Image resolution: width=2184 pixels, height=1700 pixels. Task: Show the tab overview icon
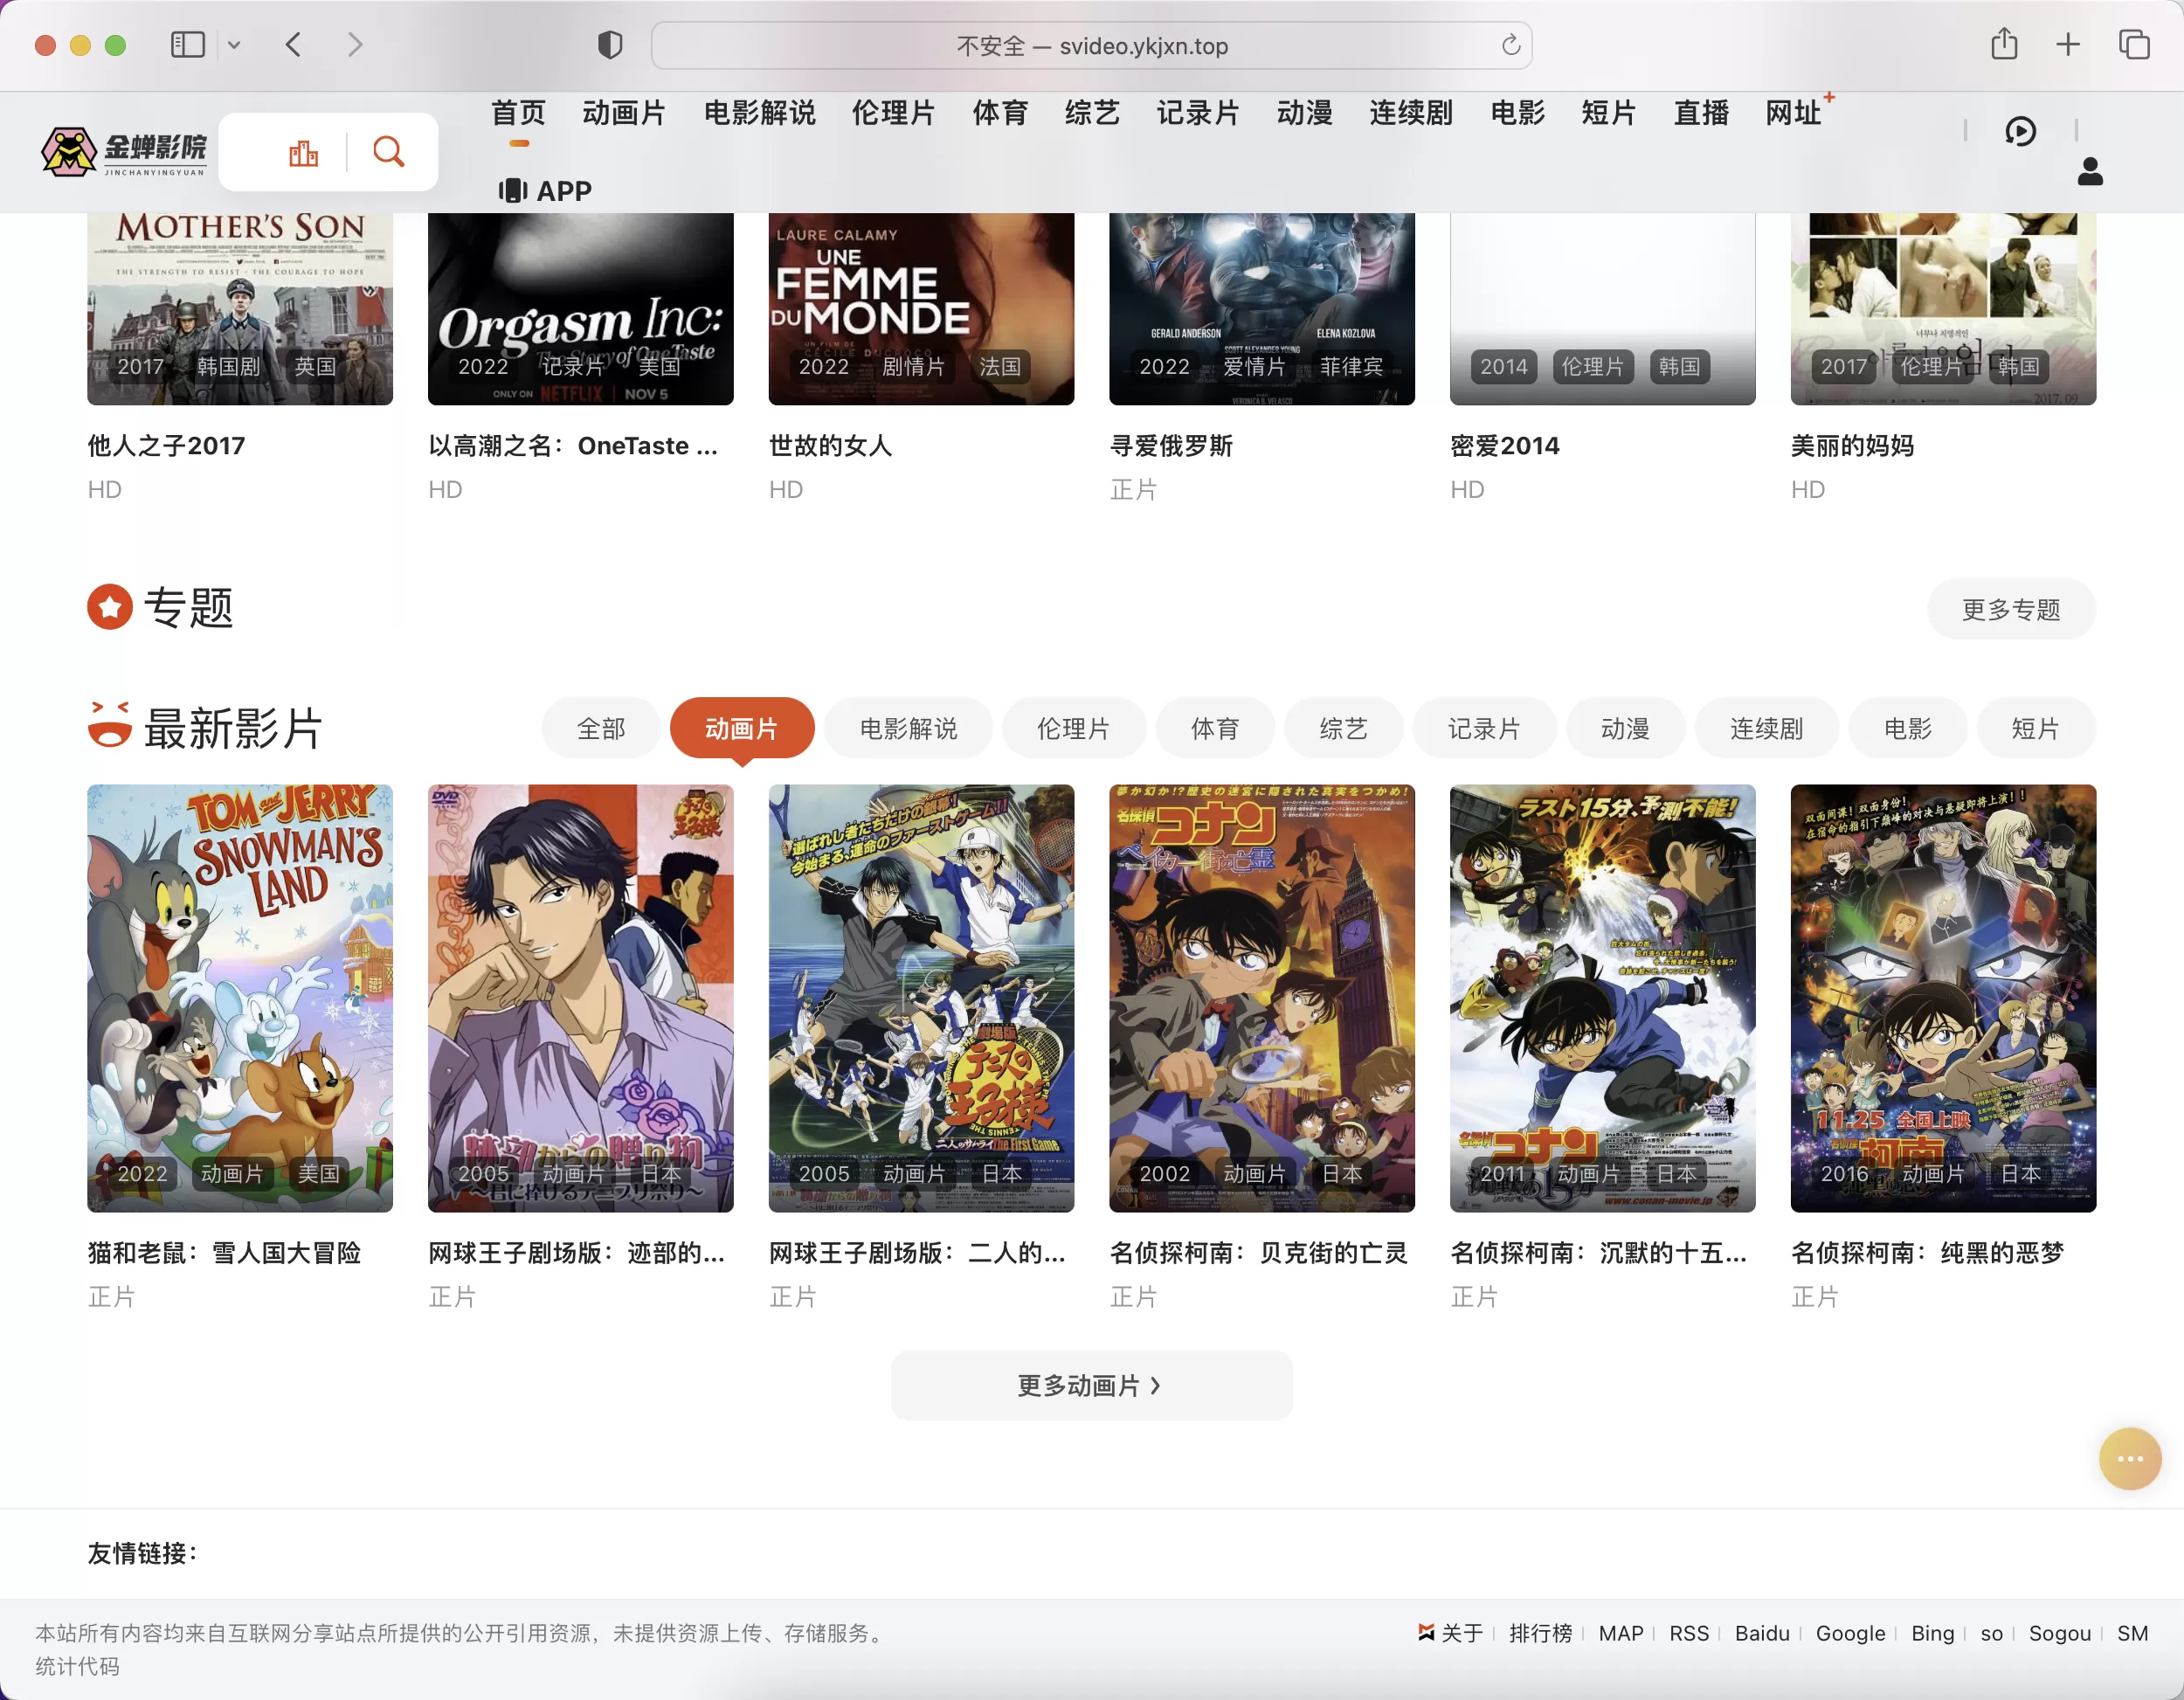click(2134, 44)
